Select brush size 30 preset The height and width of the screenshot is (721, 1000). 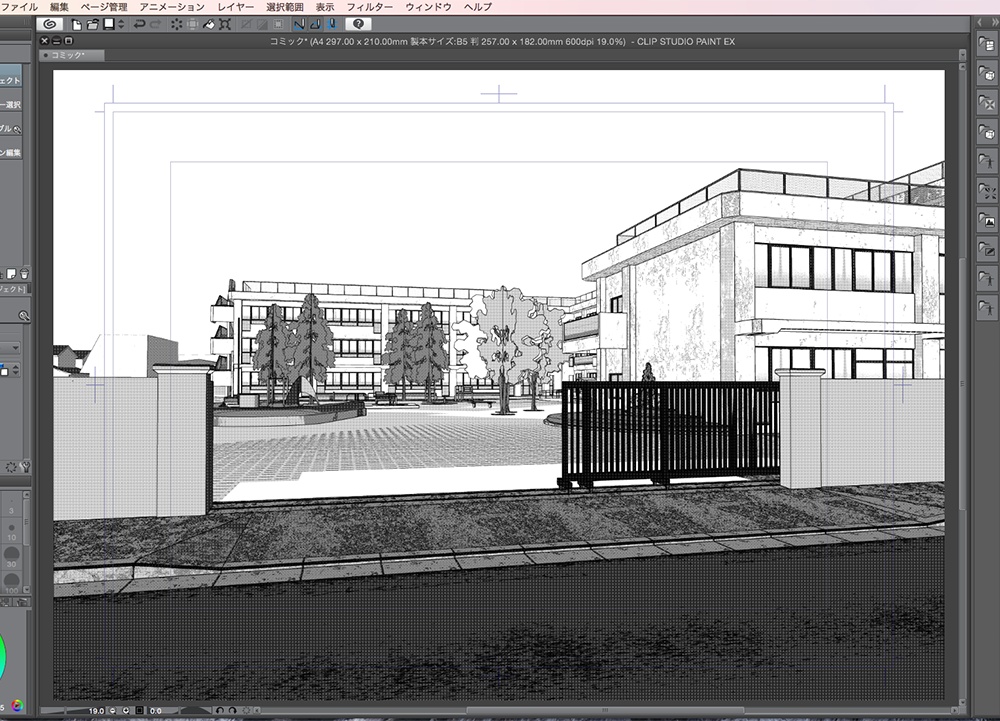click(11, 557)
